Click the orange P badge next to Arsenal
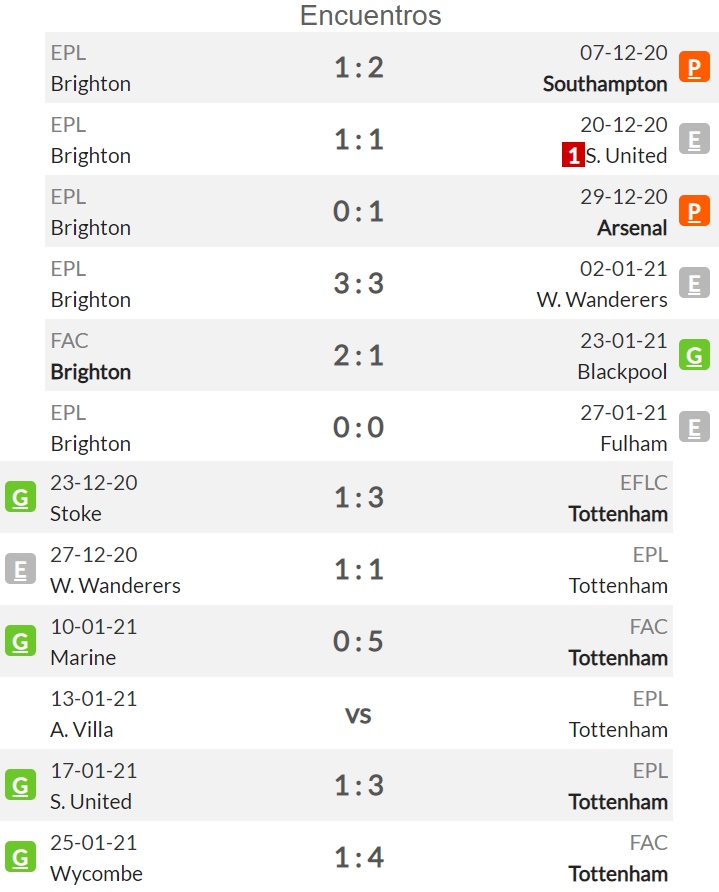 pos(694,211)
